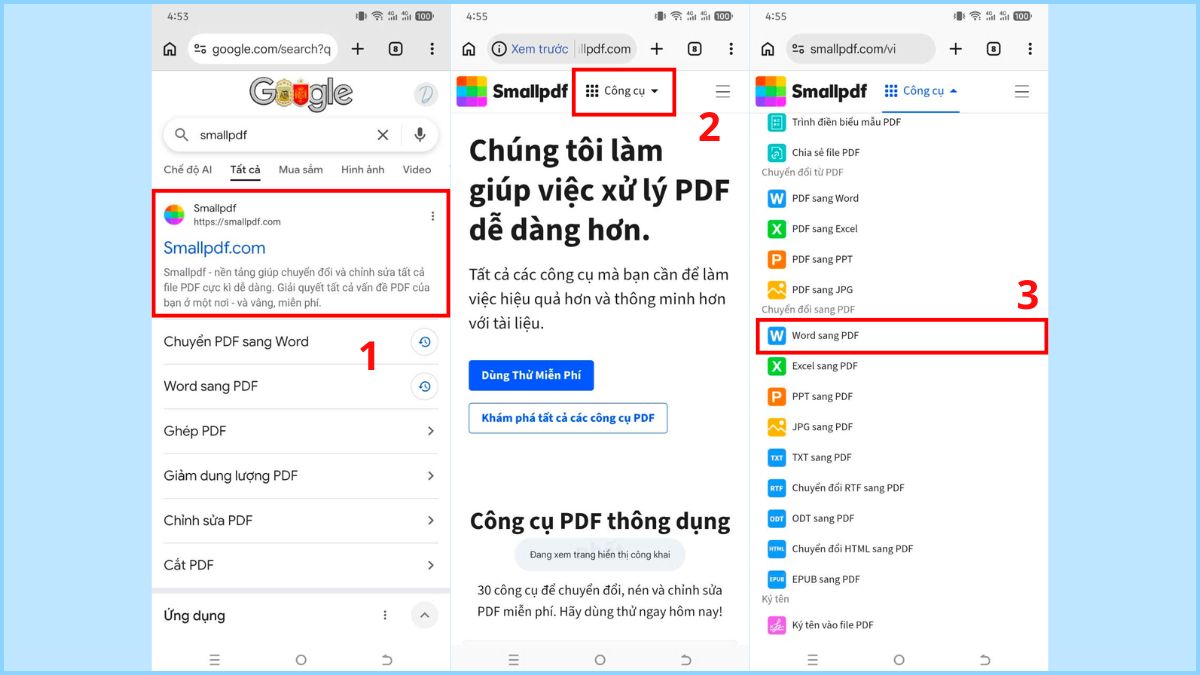Open the hamburger menu on the right phone
The width and height of the screenshot is (1200, 675).
pos(1022,91)
